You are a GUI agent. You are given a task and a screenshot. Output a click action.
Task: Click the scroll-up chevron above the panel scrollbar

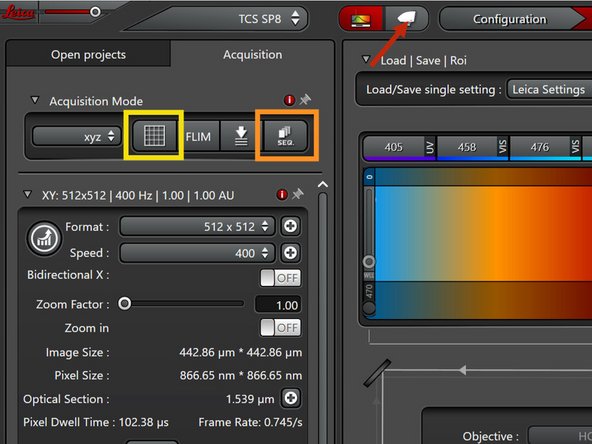[x=323, y=185]
